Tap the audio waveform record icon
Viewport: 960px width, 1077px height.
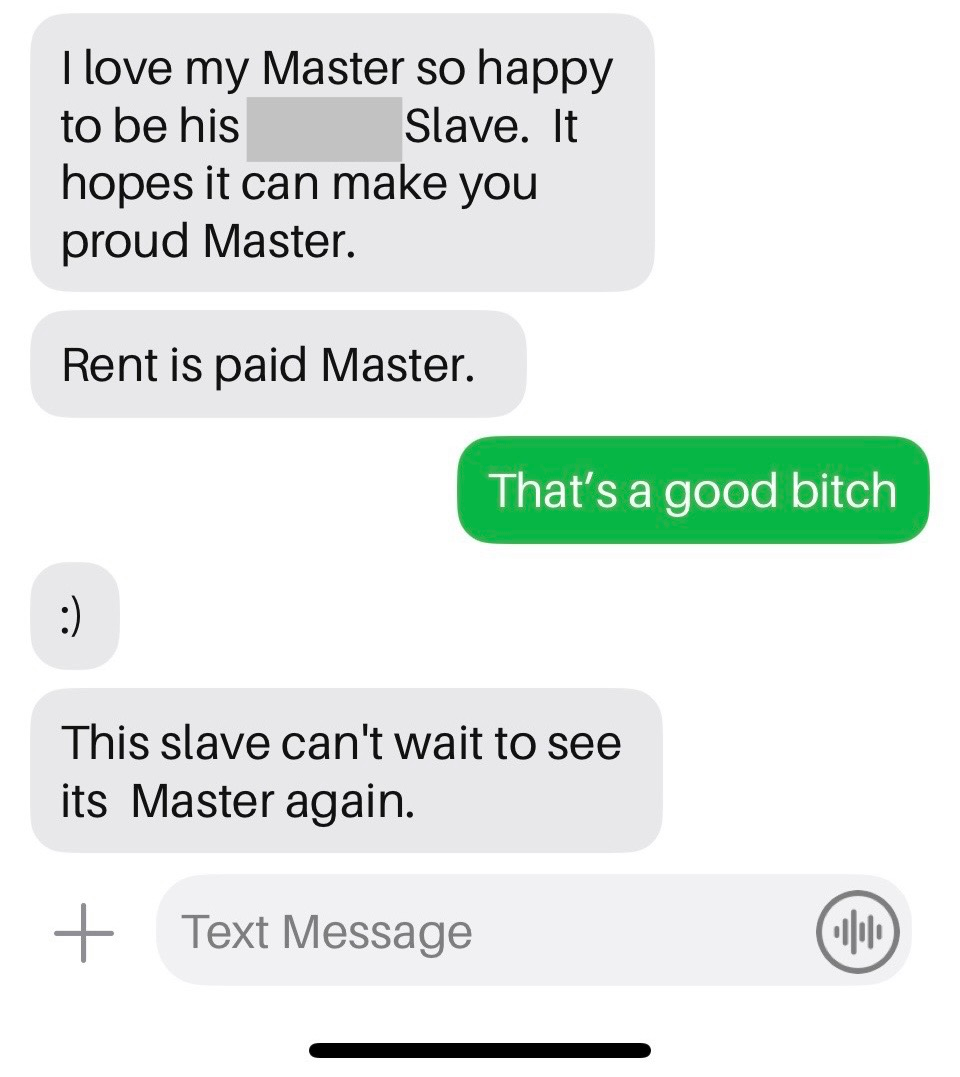point(857,932)
